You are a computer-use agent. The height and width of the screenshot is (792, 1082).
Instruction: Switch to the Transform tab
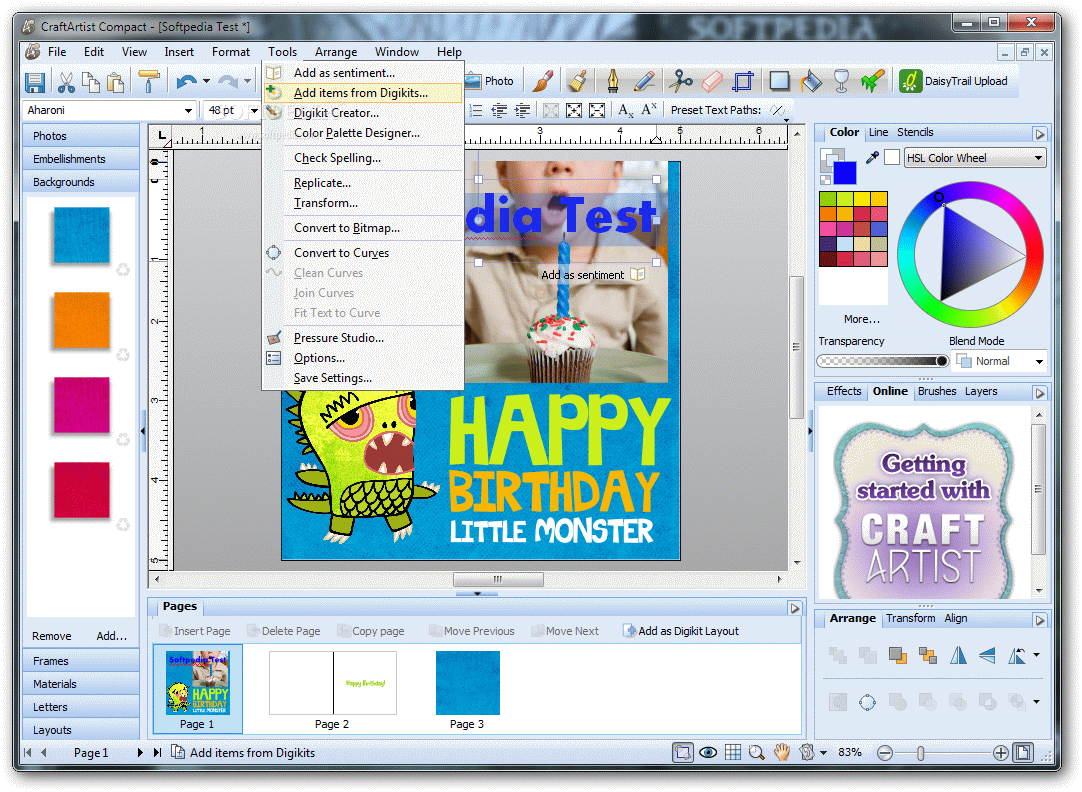tap(910, 618)
